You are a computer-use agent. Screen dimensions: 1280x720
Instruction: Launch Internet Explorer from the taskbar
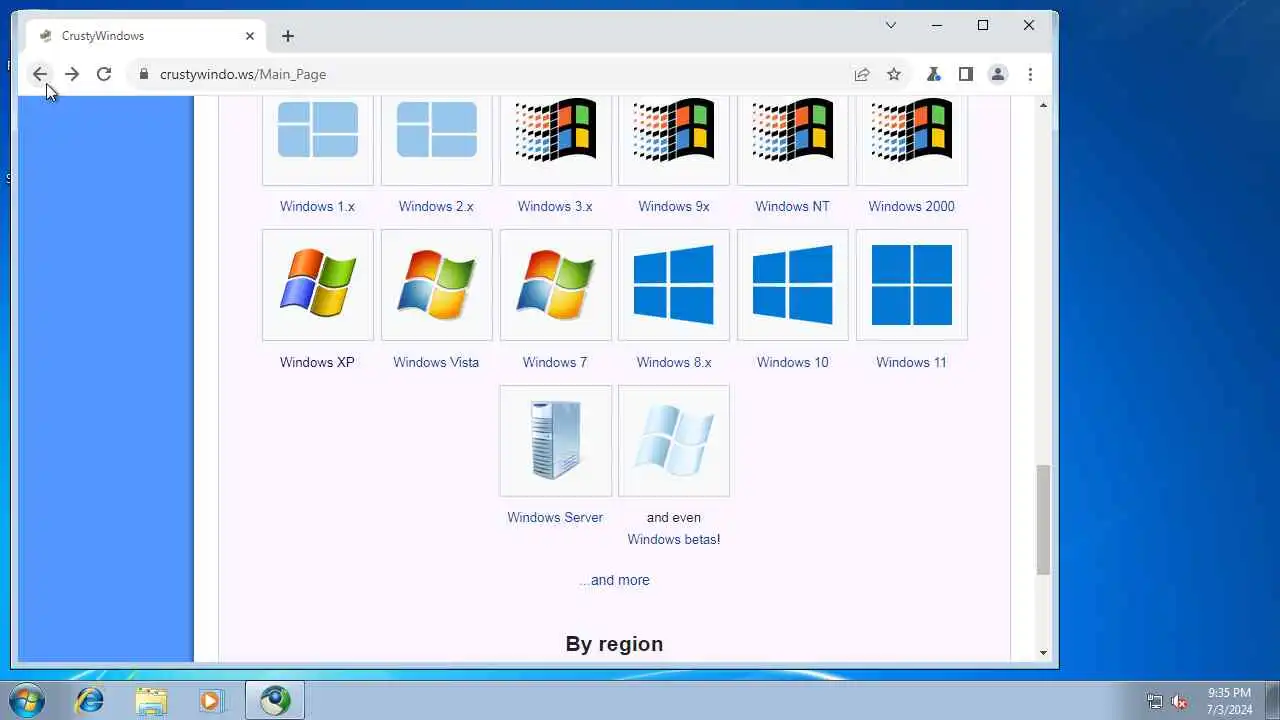[89, 700]
